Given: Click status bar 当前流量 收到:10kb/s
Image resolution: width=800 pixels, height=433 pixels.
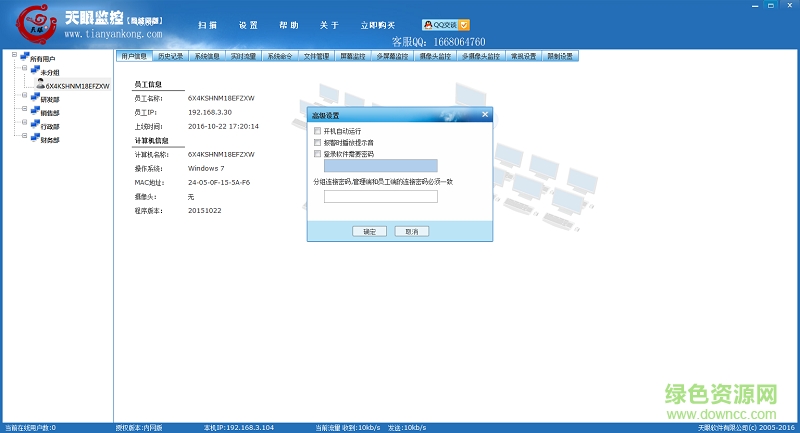Looking at the screenshot, I should pyautogui.click(x=348, y=428).
